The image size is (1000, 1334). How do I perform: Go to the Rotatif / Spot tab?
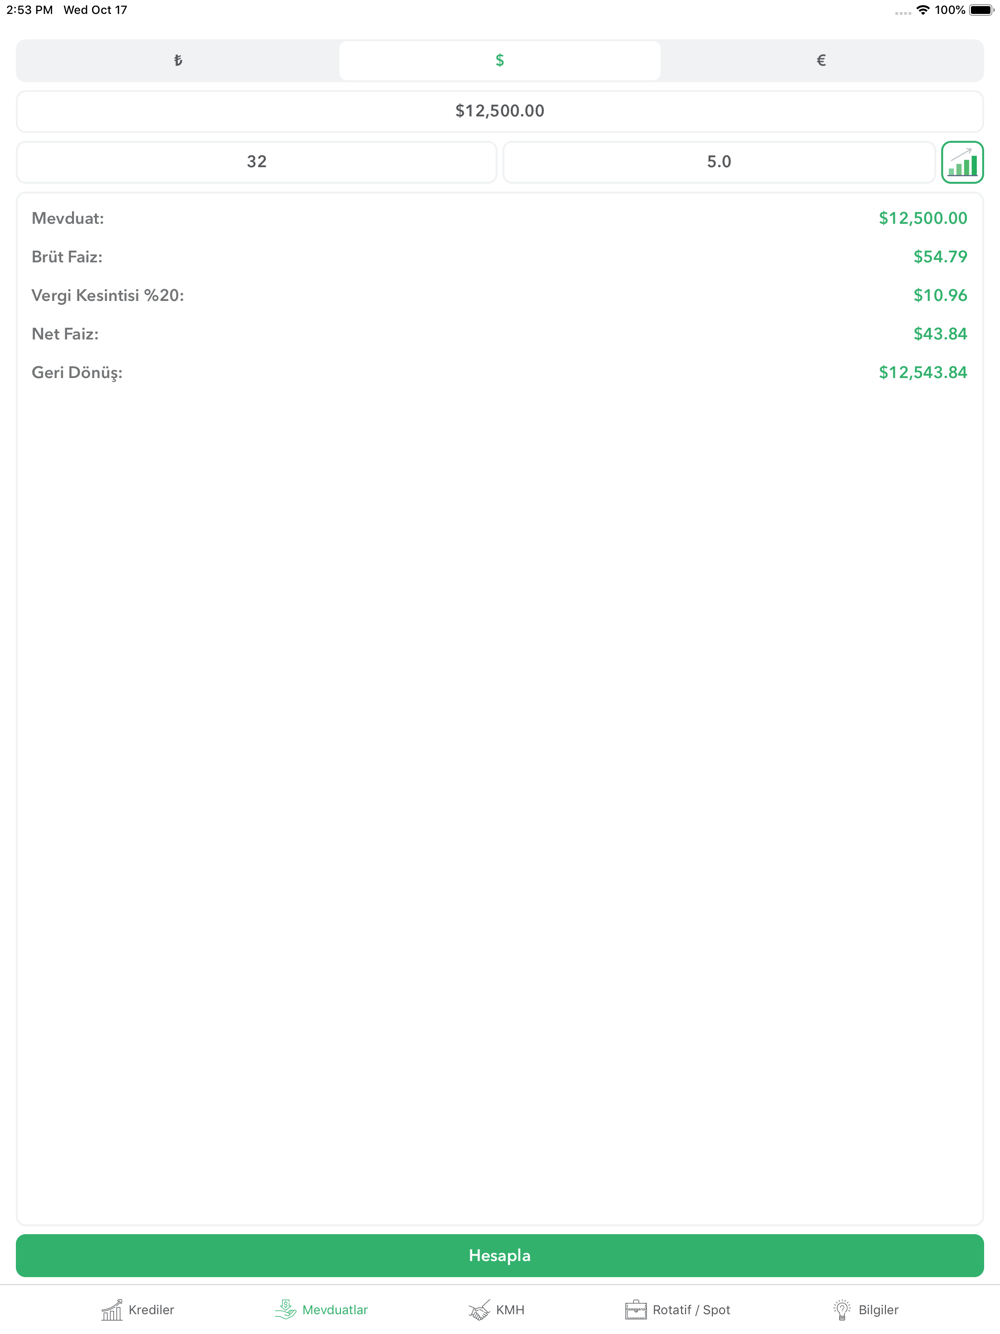click(x=678, y=1309)
